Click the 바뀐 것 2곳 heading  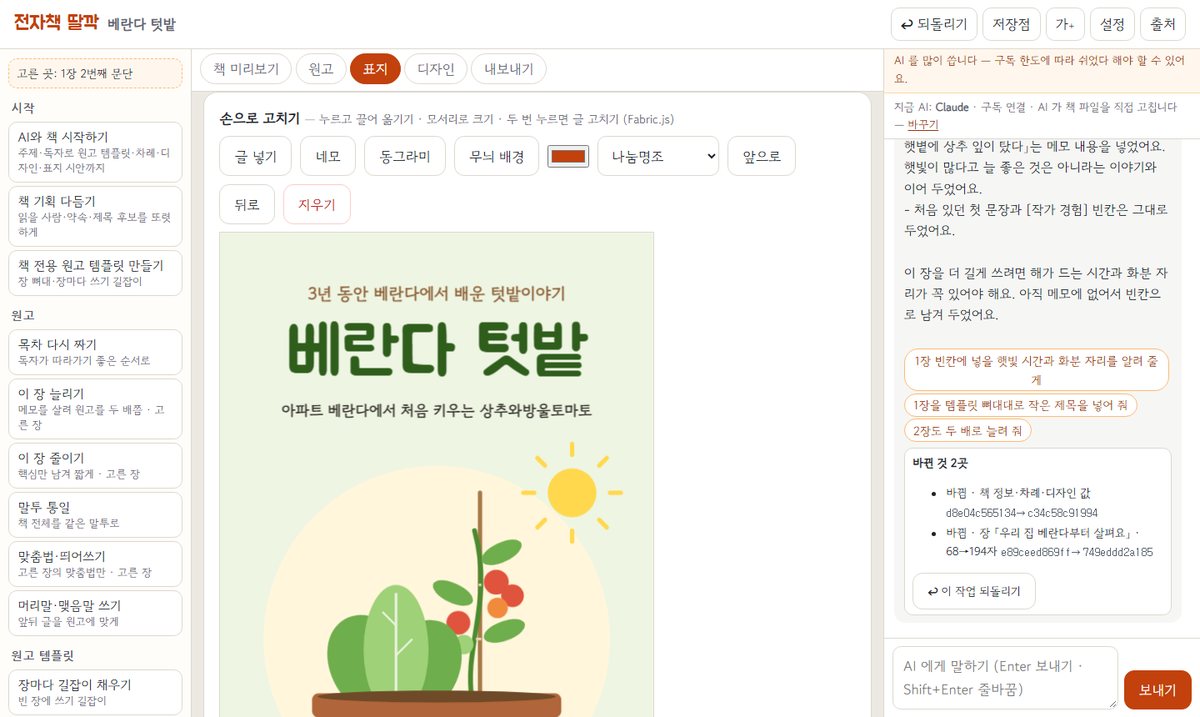click(x=940, y=464)
